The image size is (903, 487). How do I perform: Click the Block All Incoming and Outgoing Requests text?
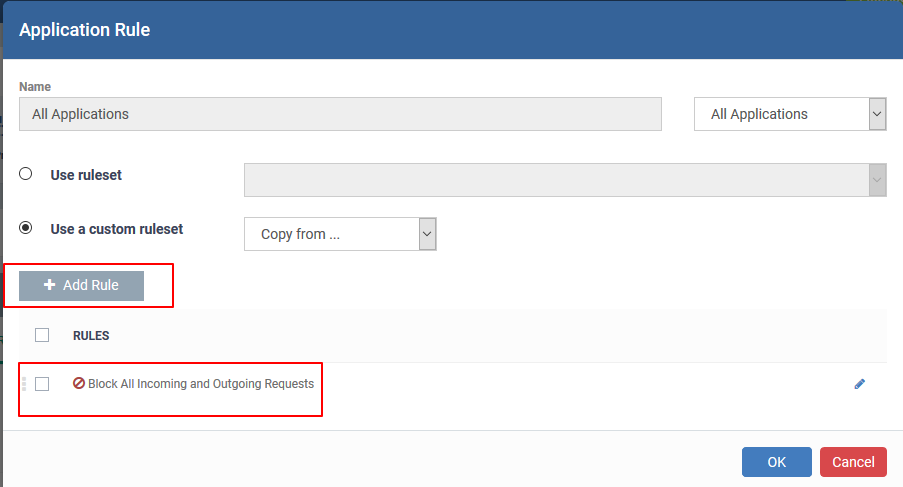(x=201, y=384)
